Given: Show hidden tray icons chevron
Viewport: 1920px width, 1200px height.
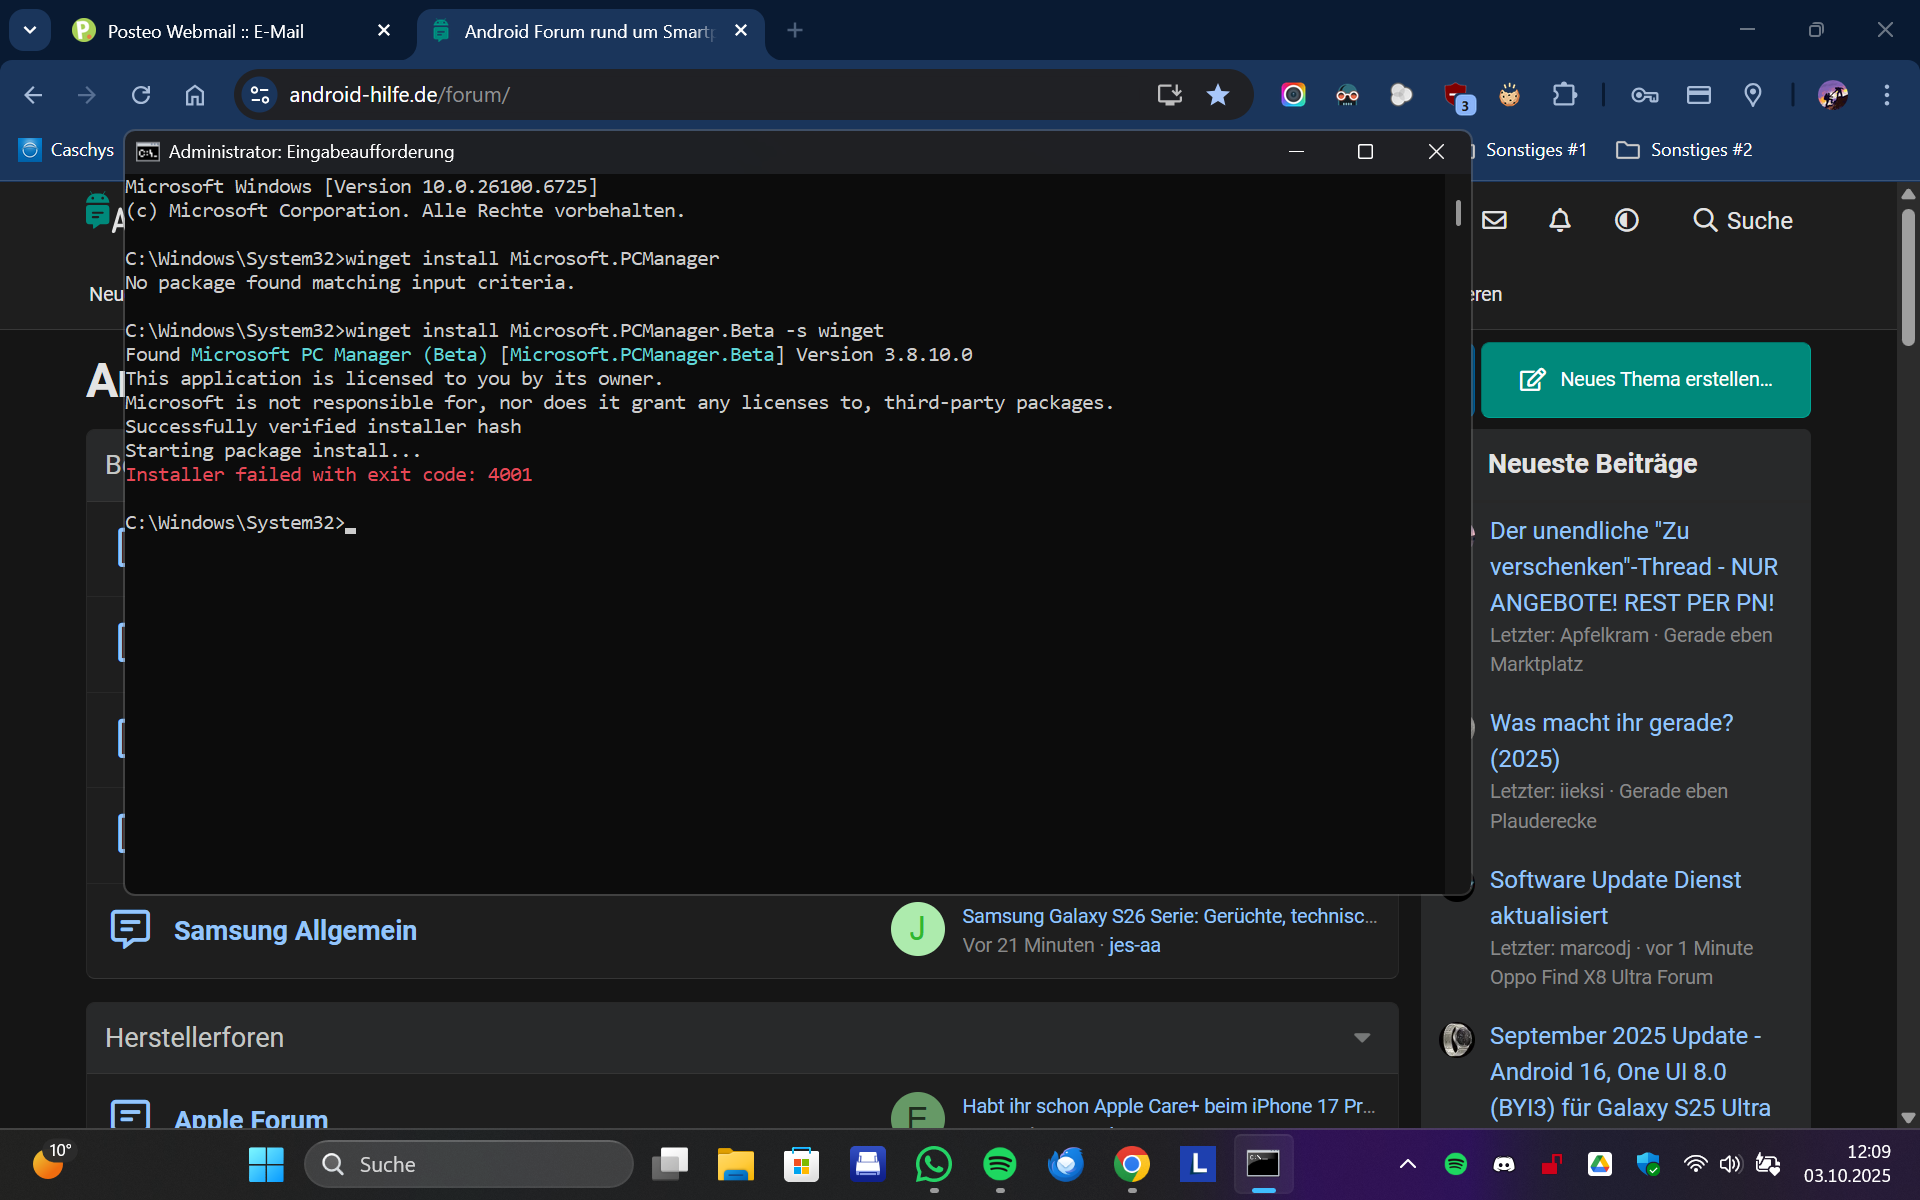Looking at the screenshot, I should coord(1407,1164).
